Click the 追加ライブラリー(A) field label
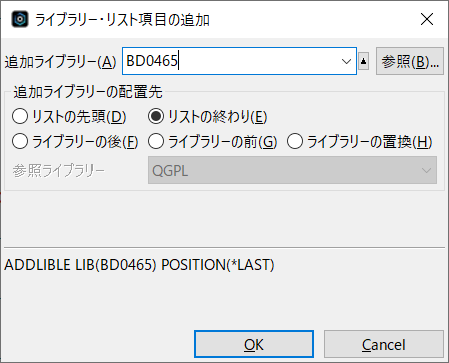This screenshot has height=363, width=449. click(60, 62)
